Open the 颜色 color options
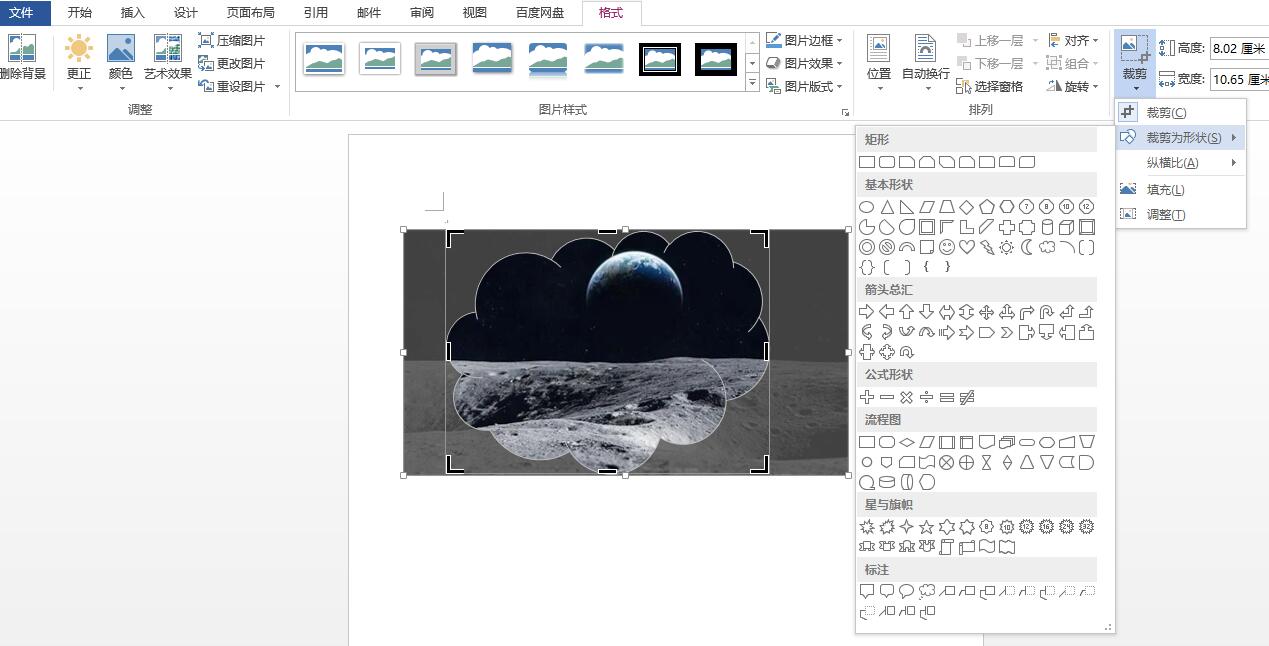This screenshot has width=1269, height=646. [121, 62]
